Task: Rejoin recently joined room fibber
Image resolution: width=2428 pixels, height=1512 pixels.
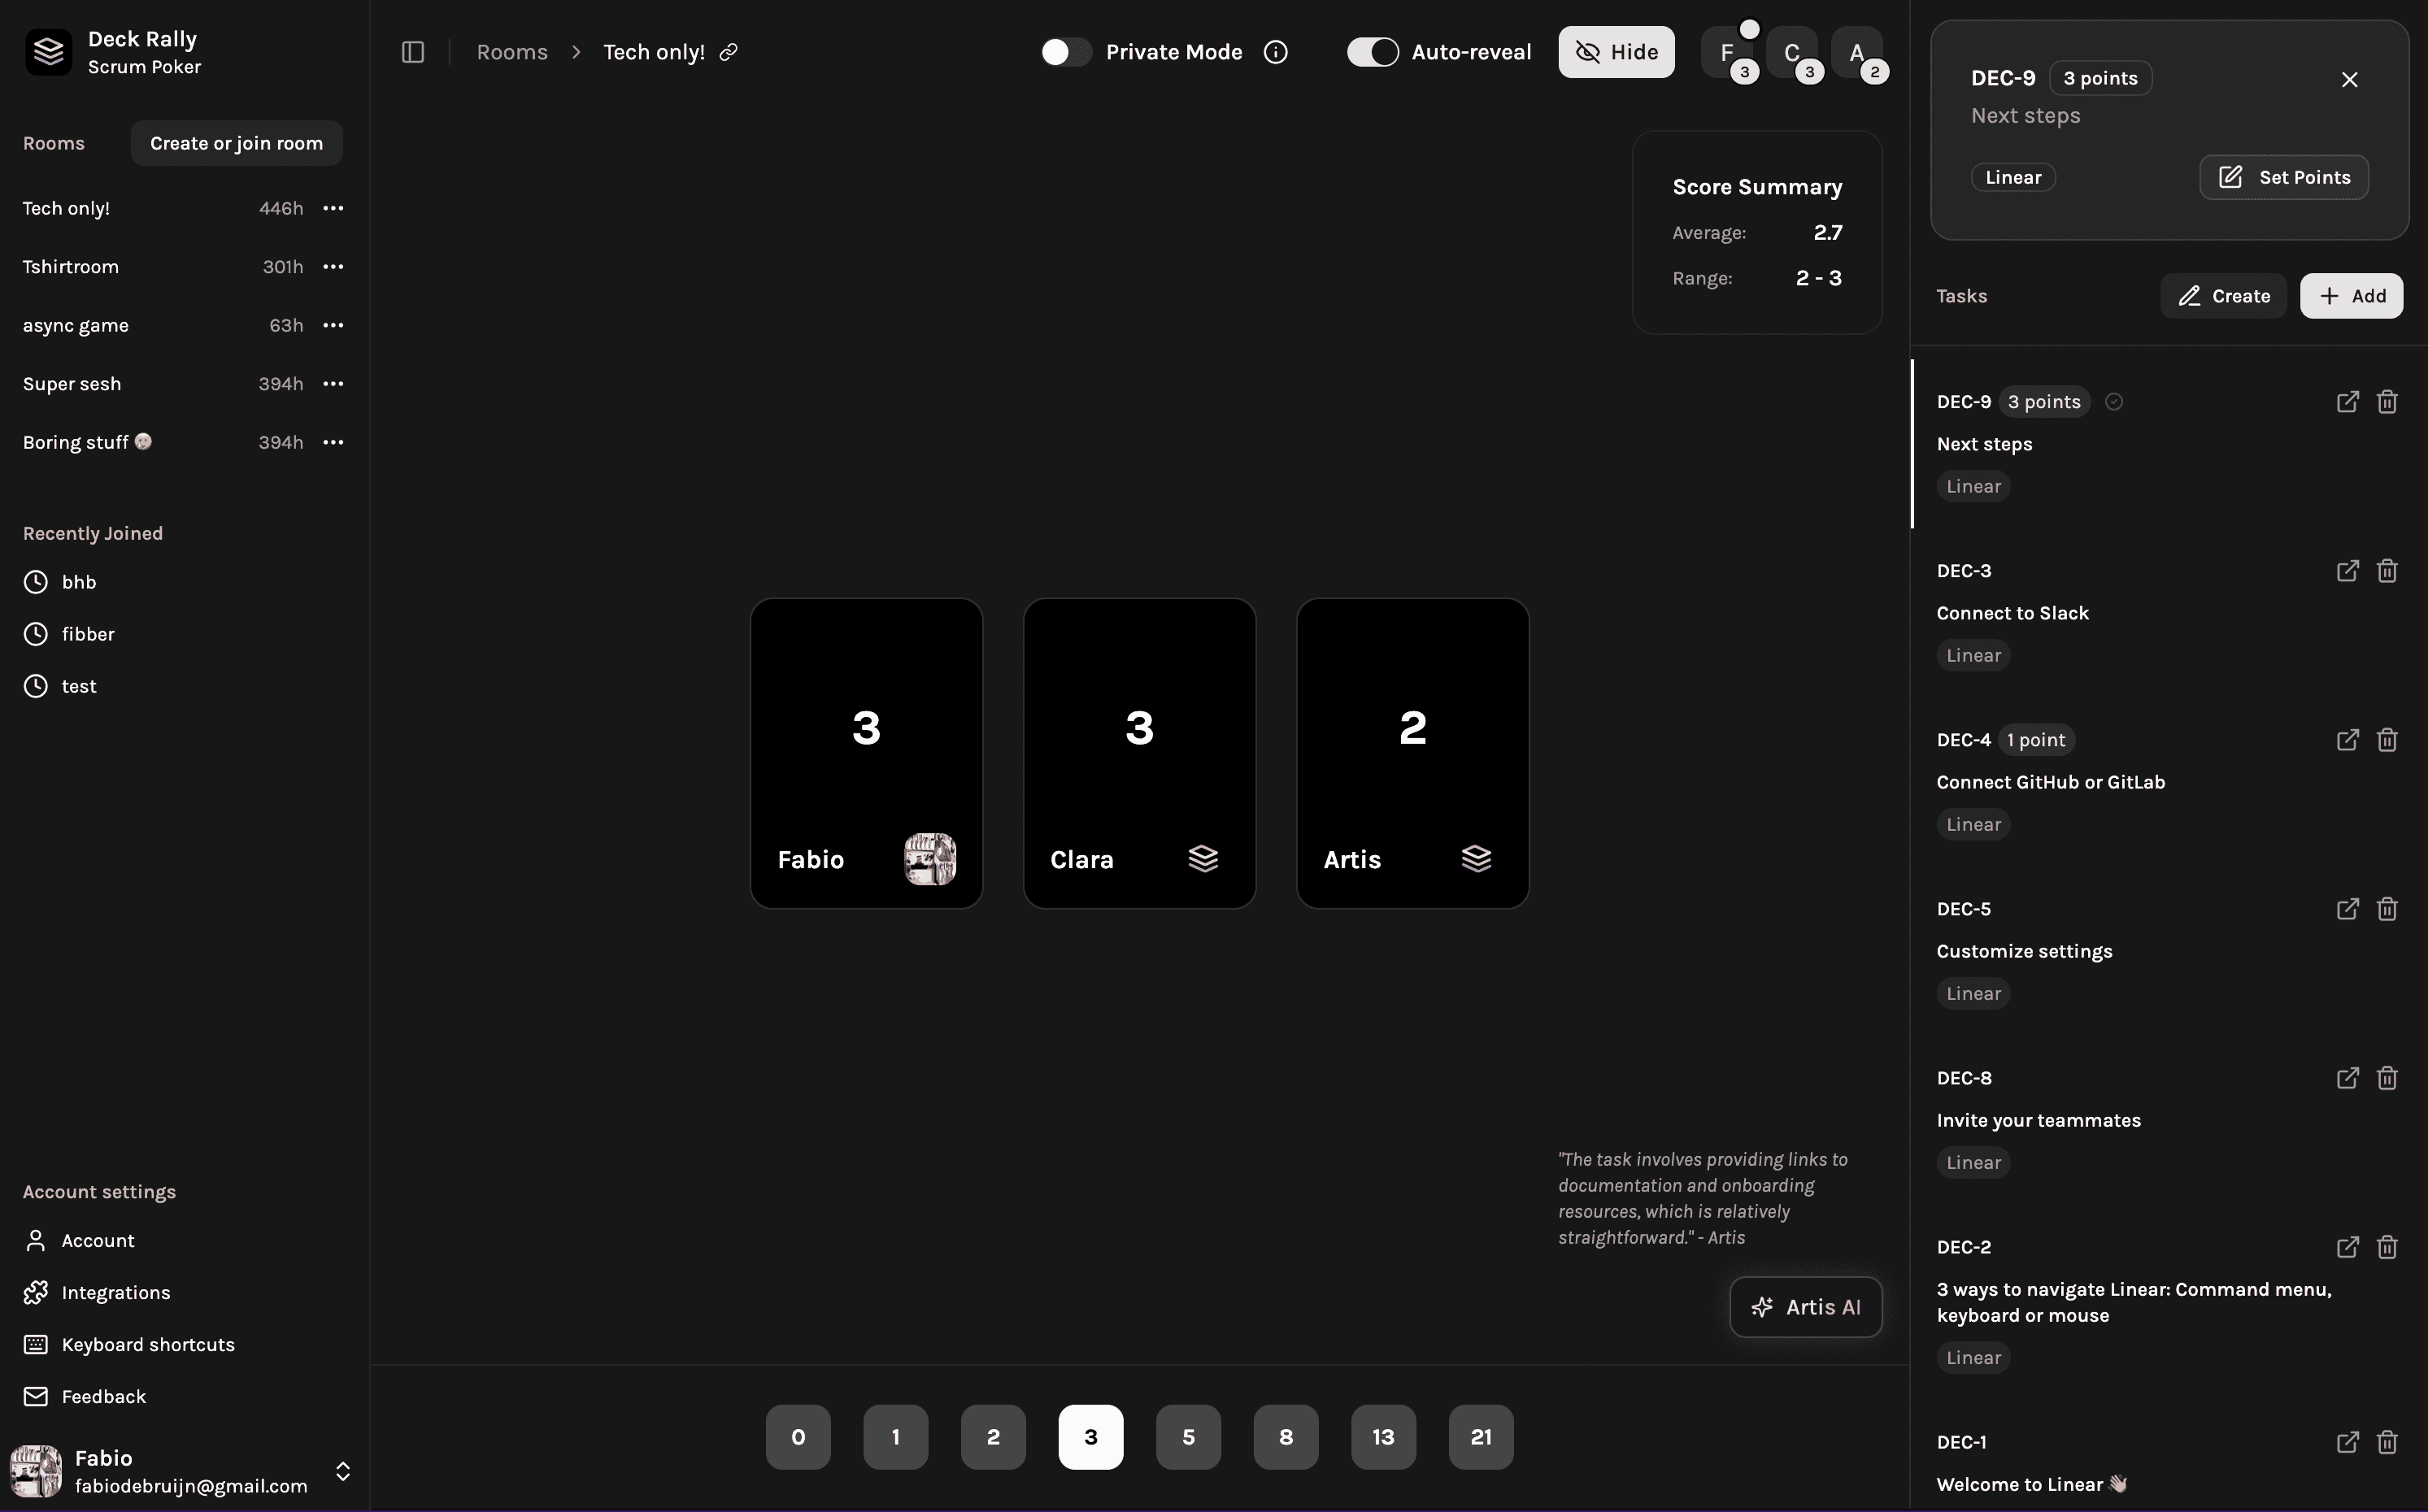Action: 69,634
